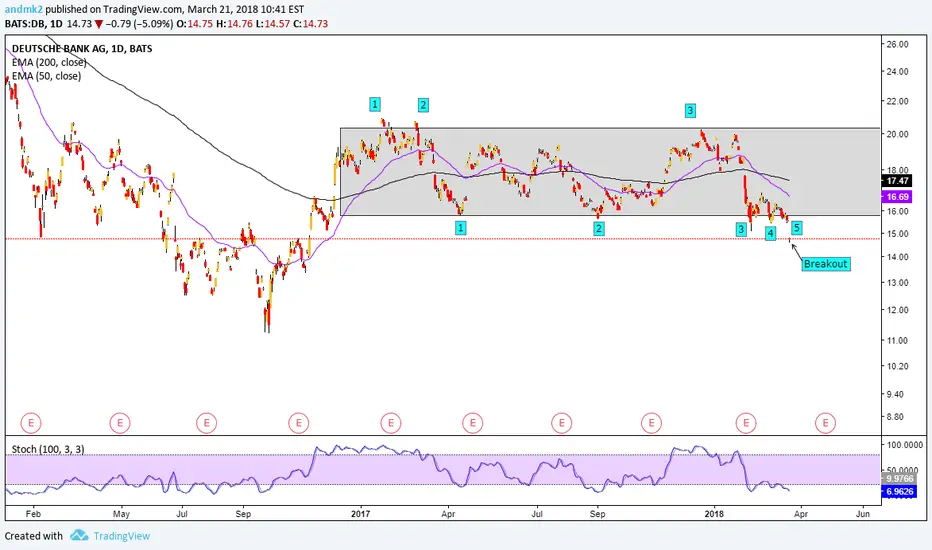Click the 2017 label on the time axis
The height and width of the screenshot is (550, 932).
(x=360, y=514)
